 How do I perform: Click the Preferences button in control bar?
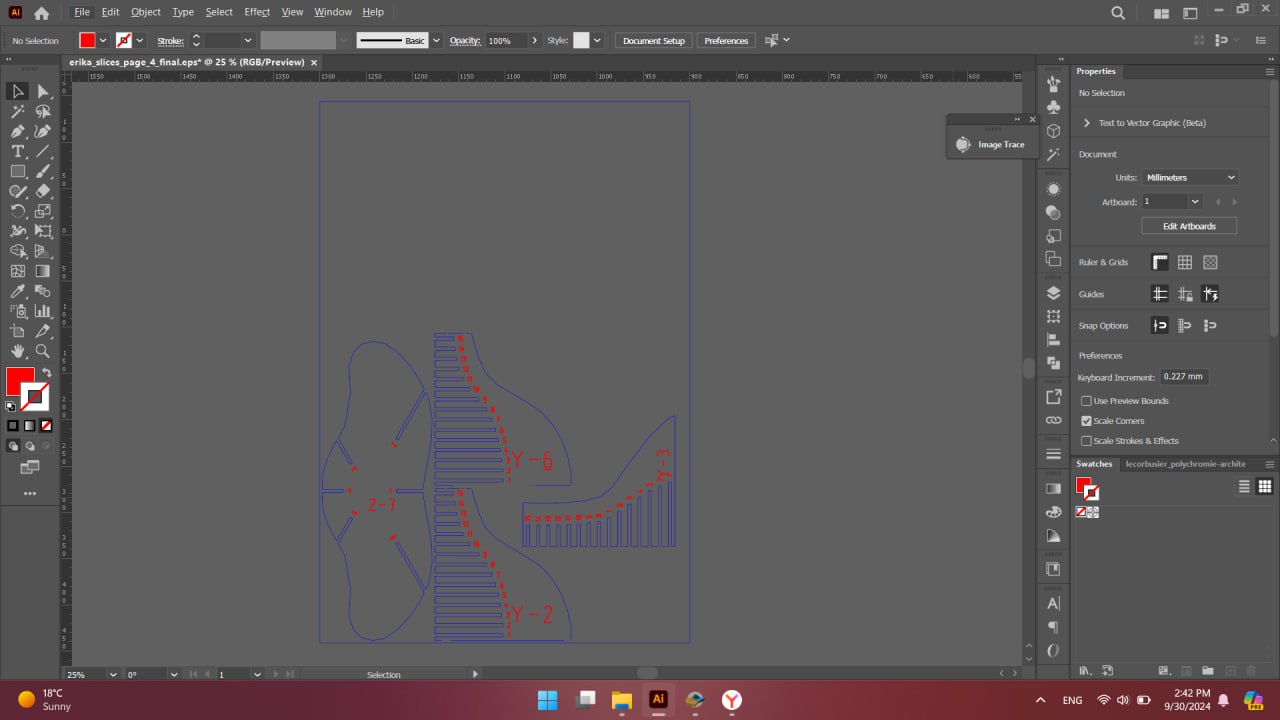click(726, 40)
